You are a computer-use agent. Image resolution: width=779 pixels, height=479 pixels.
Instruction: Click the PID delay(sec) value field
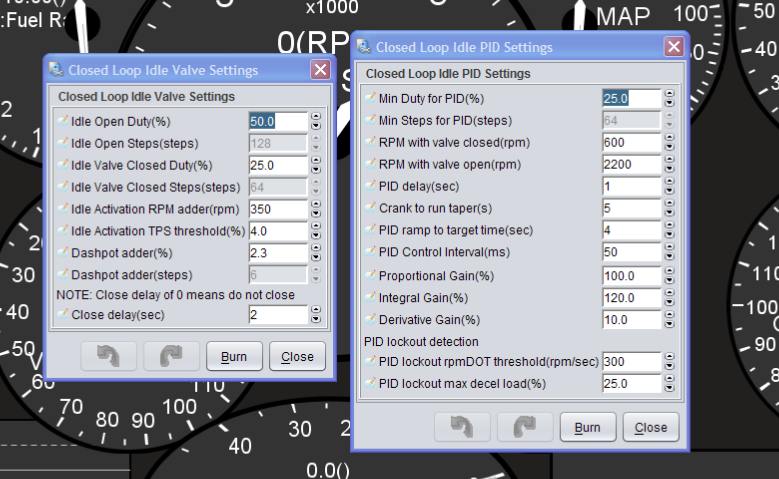click(x=632, y=186)
